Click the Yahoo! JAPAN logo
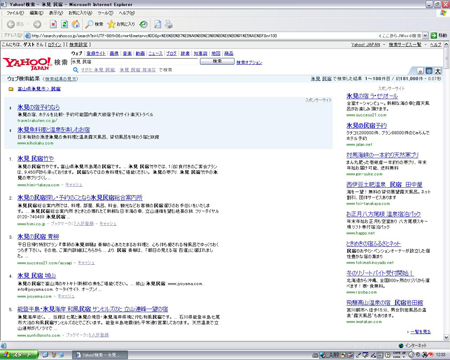Screen dimensions: 450x360 27,63
